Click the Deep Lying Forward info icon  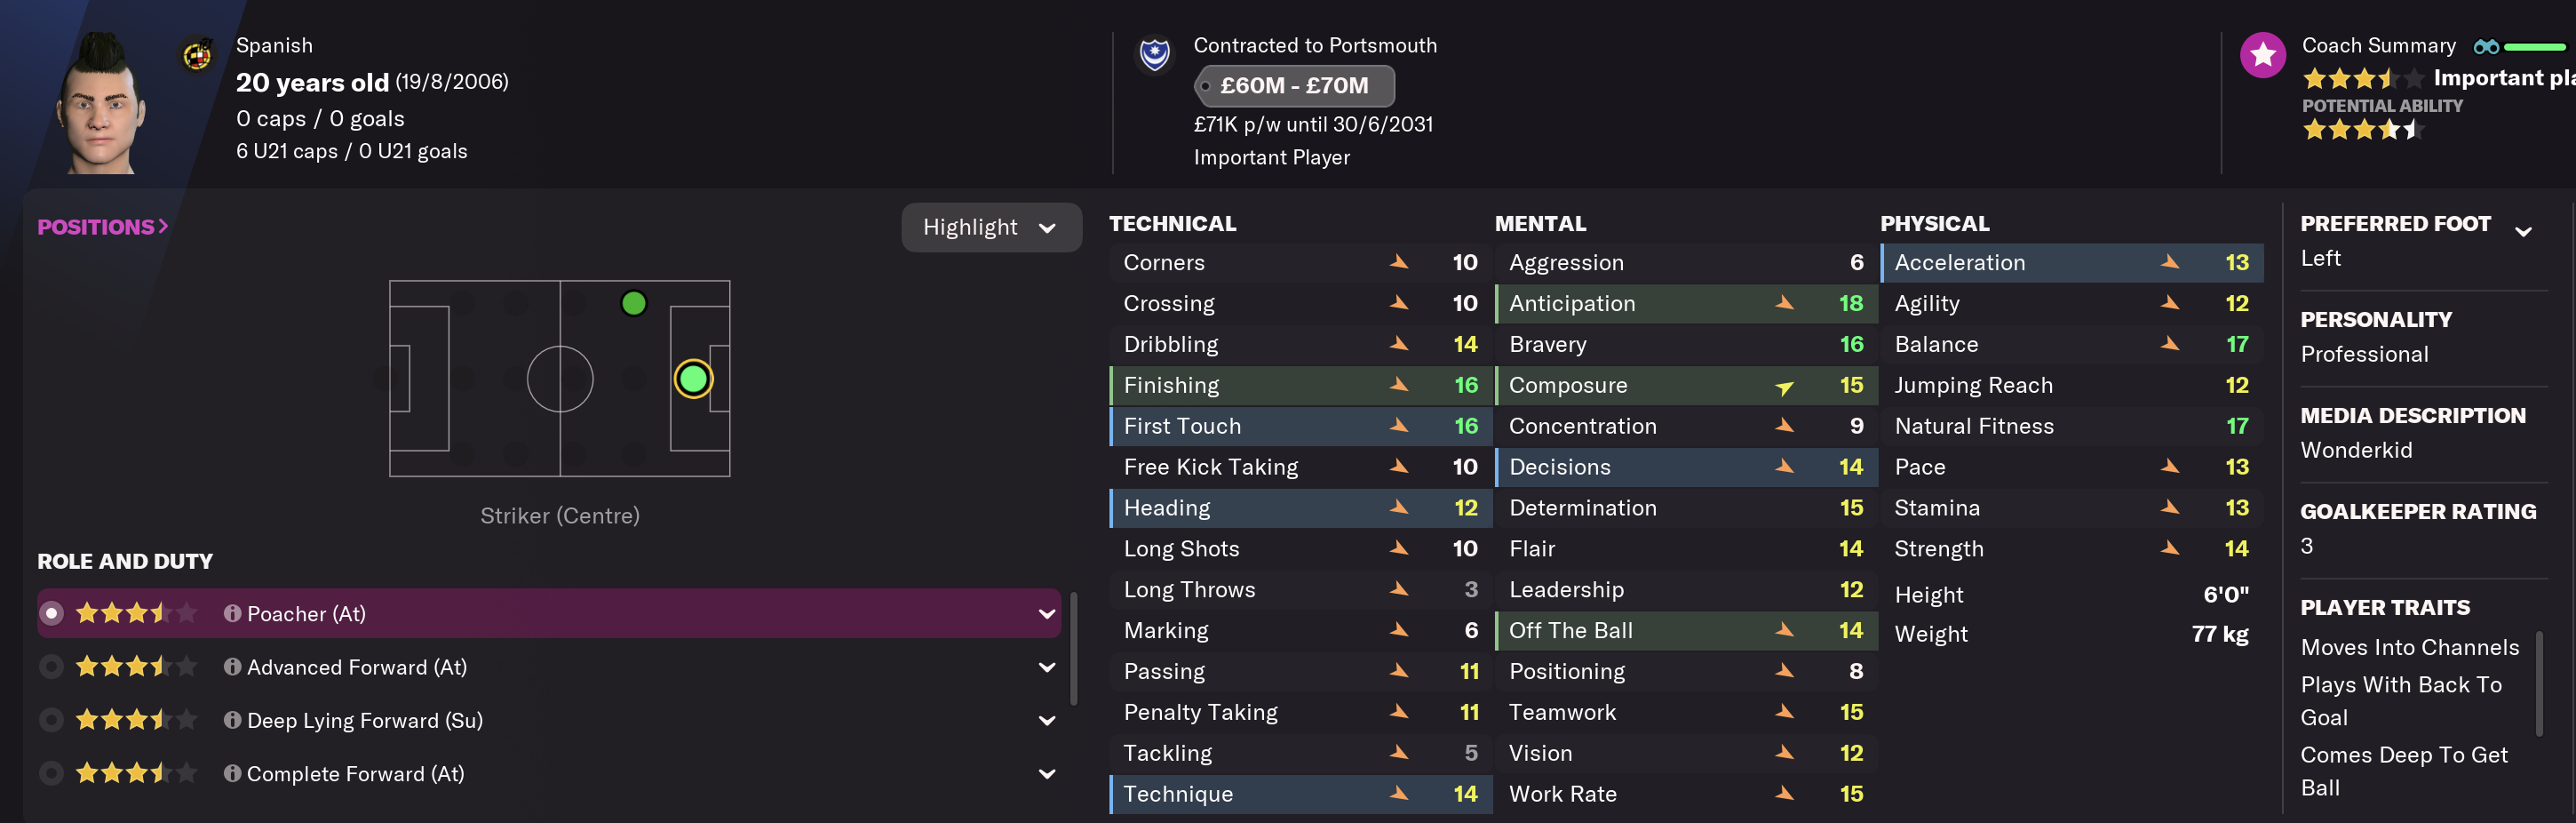click(232, 719)
